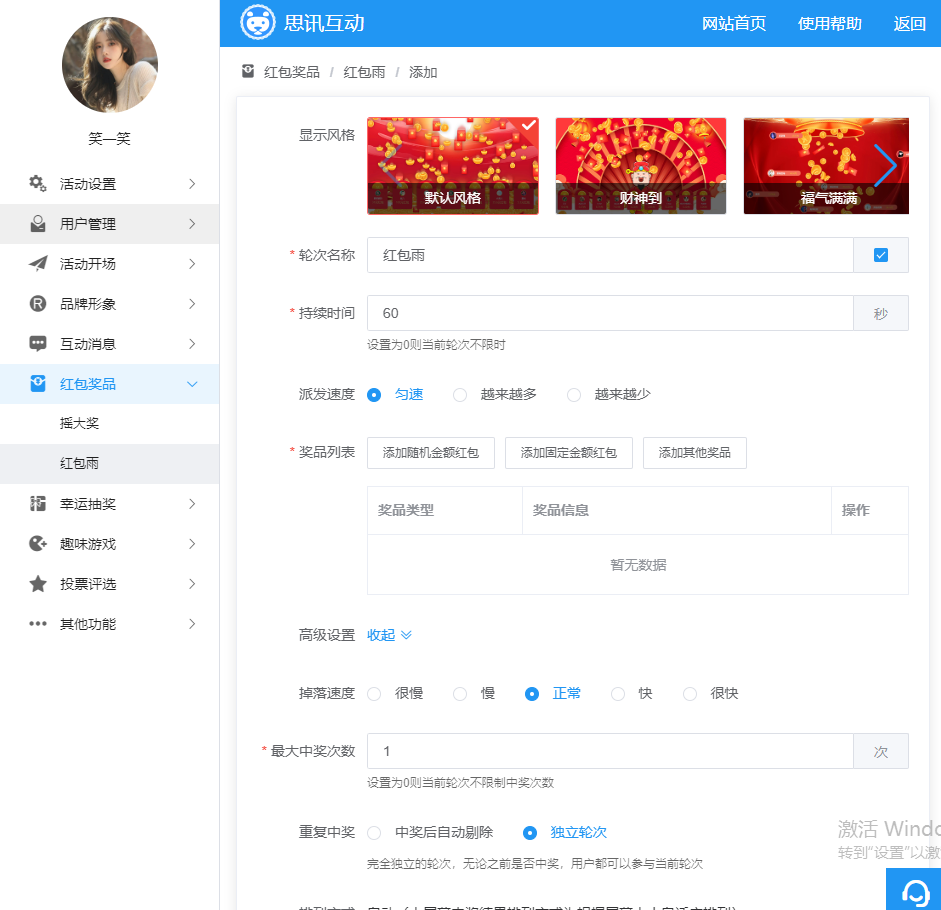Click the 红包奖品 envelope icon in sidebar

[38, 384]
